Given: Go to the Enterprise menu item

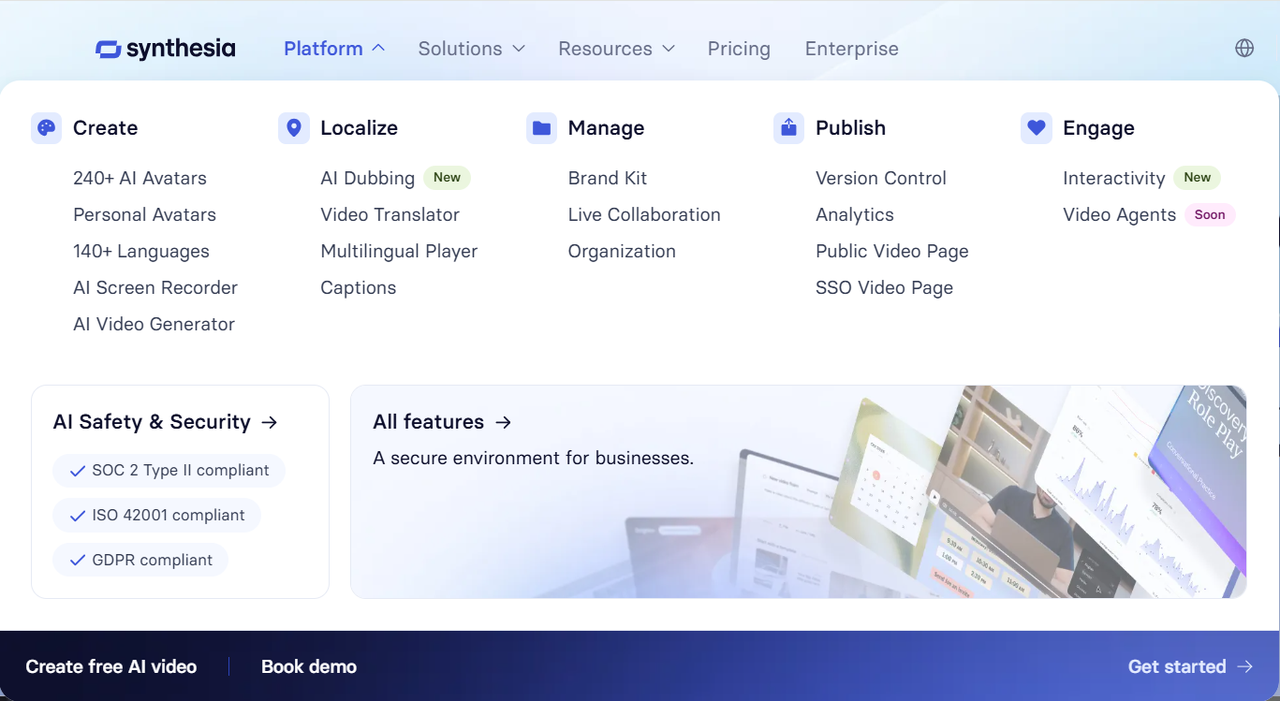Looking at the screenshot, I should (851, 48).
